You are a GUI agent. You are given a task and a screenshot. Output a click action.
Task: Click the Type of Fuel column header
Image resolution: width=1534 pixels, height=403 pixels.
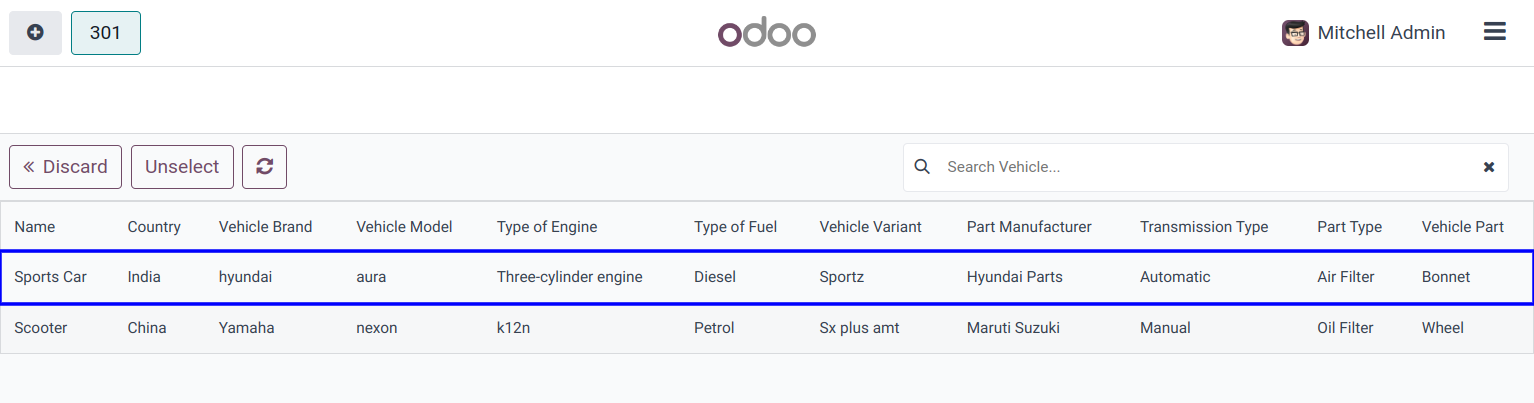click(735, 227)
